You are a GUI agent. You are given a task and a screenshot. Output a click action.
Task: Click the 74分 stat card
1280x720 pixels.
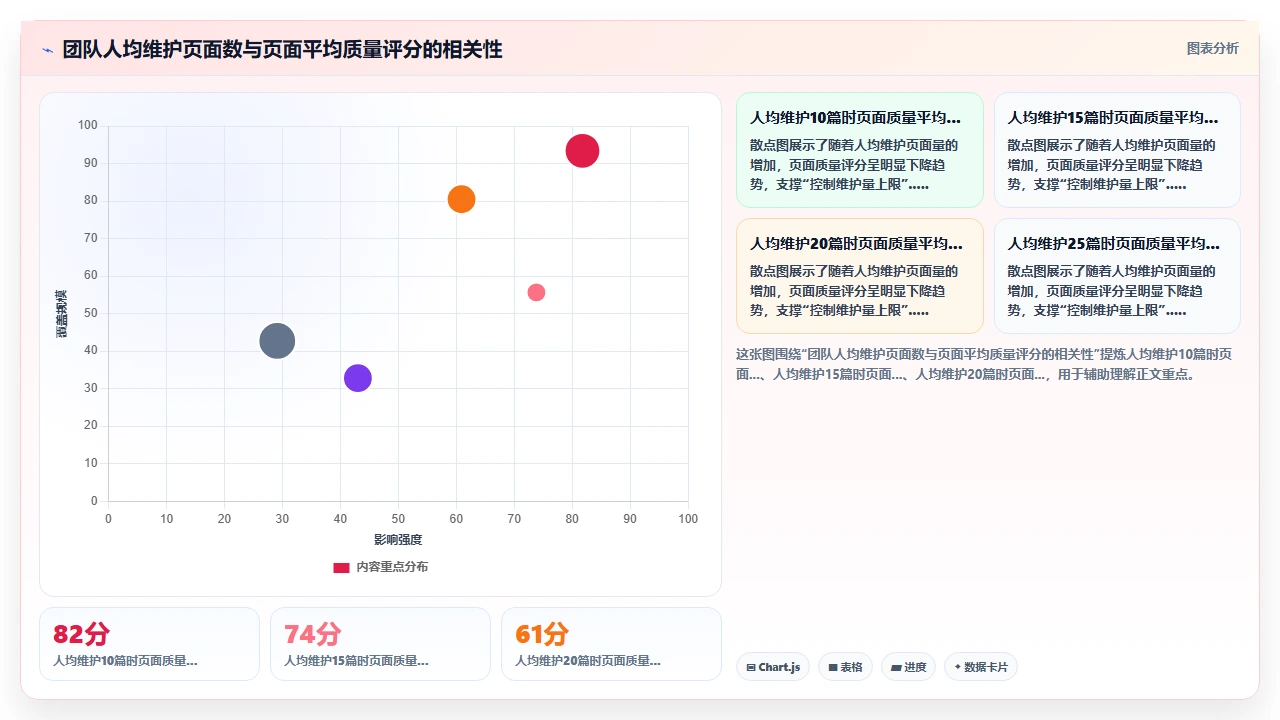[x=380, y=644]
